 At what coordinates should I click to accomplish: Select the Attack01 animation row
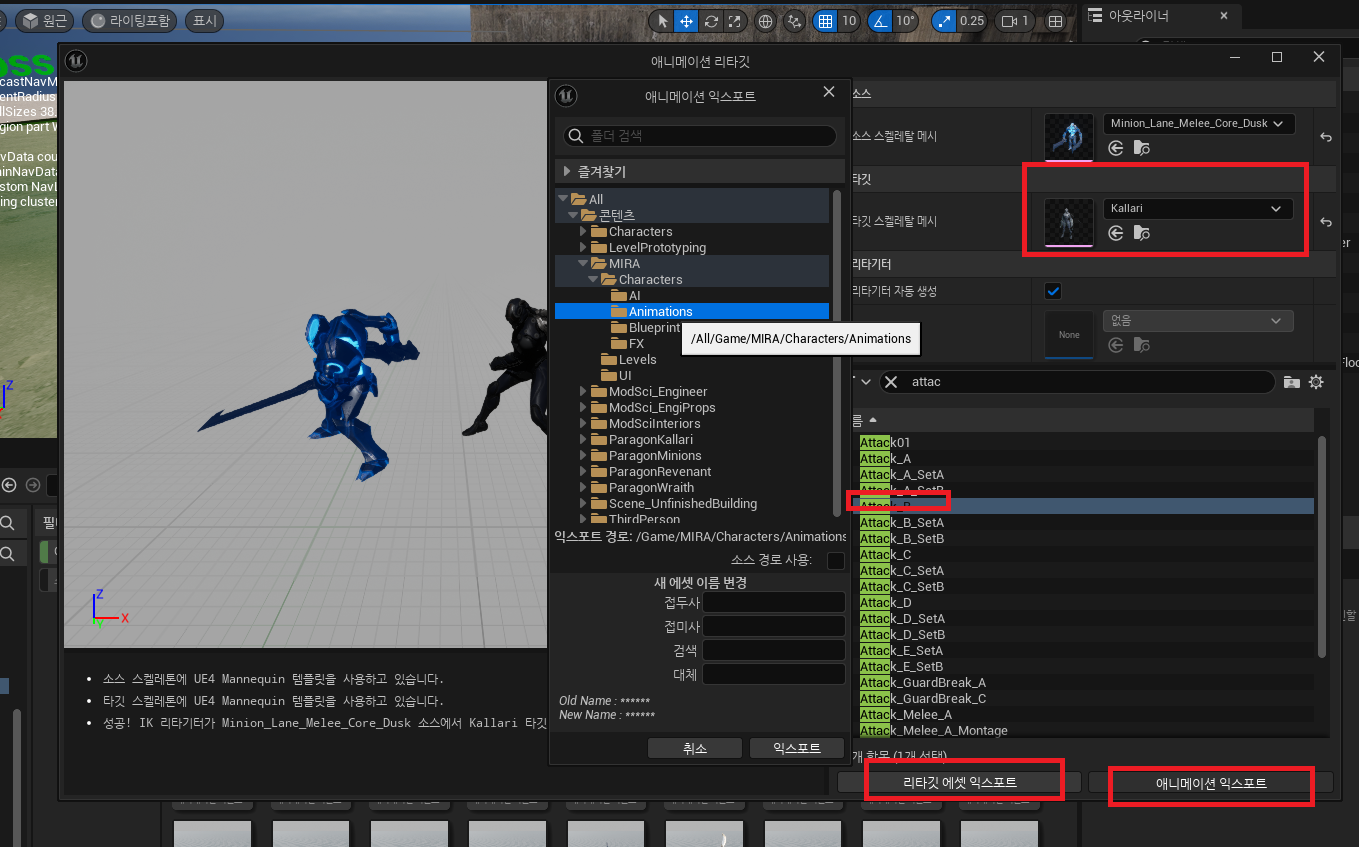pos(1087,442)
